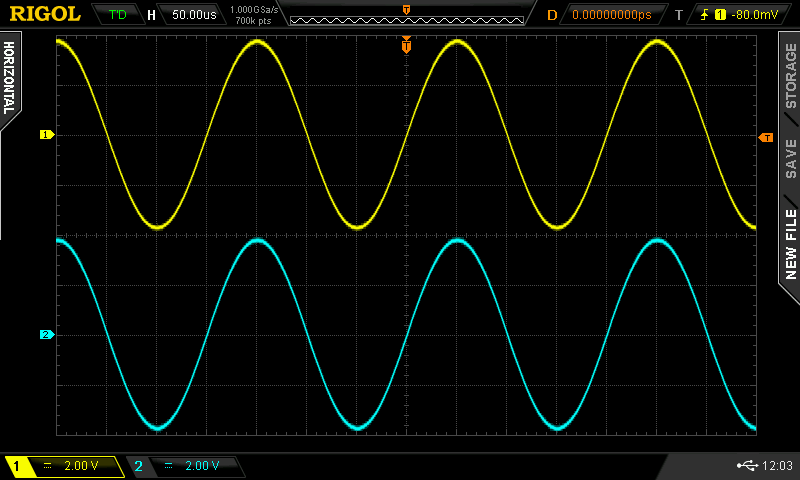Screen dimensions: 800x480
Task: Open the SAVE side tab
Action: tap(790, 159)
